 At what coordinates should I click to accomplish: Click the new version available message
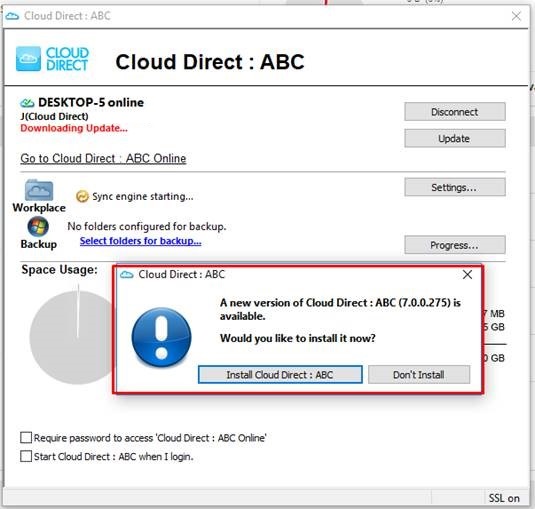pos(341,309)
